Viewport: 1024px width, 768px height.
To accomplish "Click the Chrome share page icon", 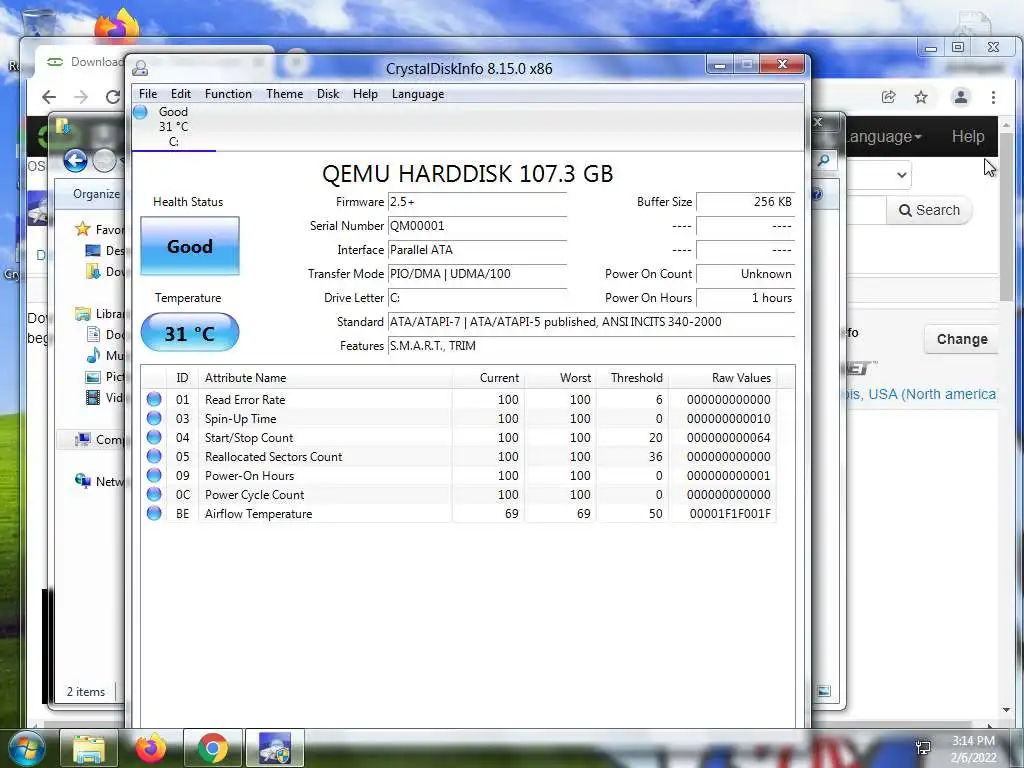I will coord(888,97).
